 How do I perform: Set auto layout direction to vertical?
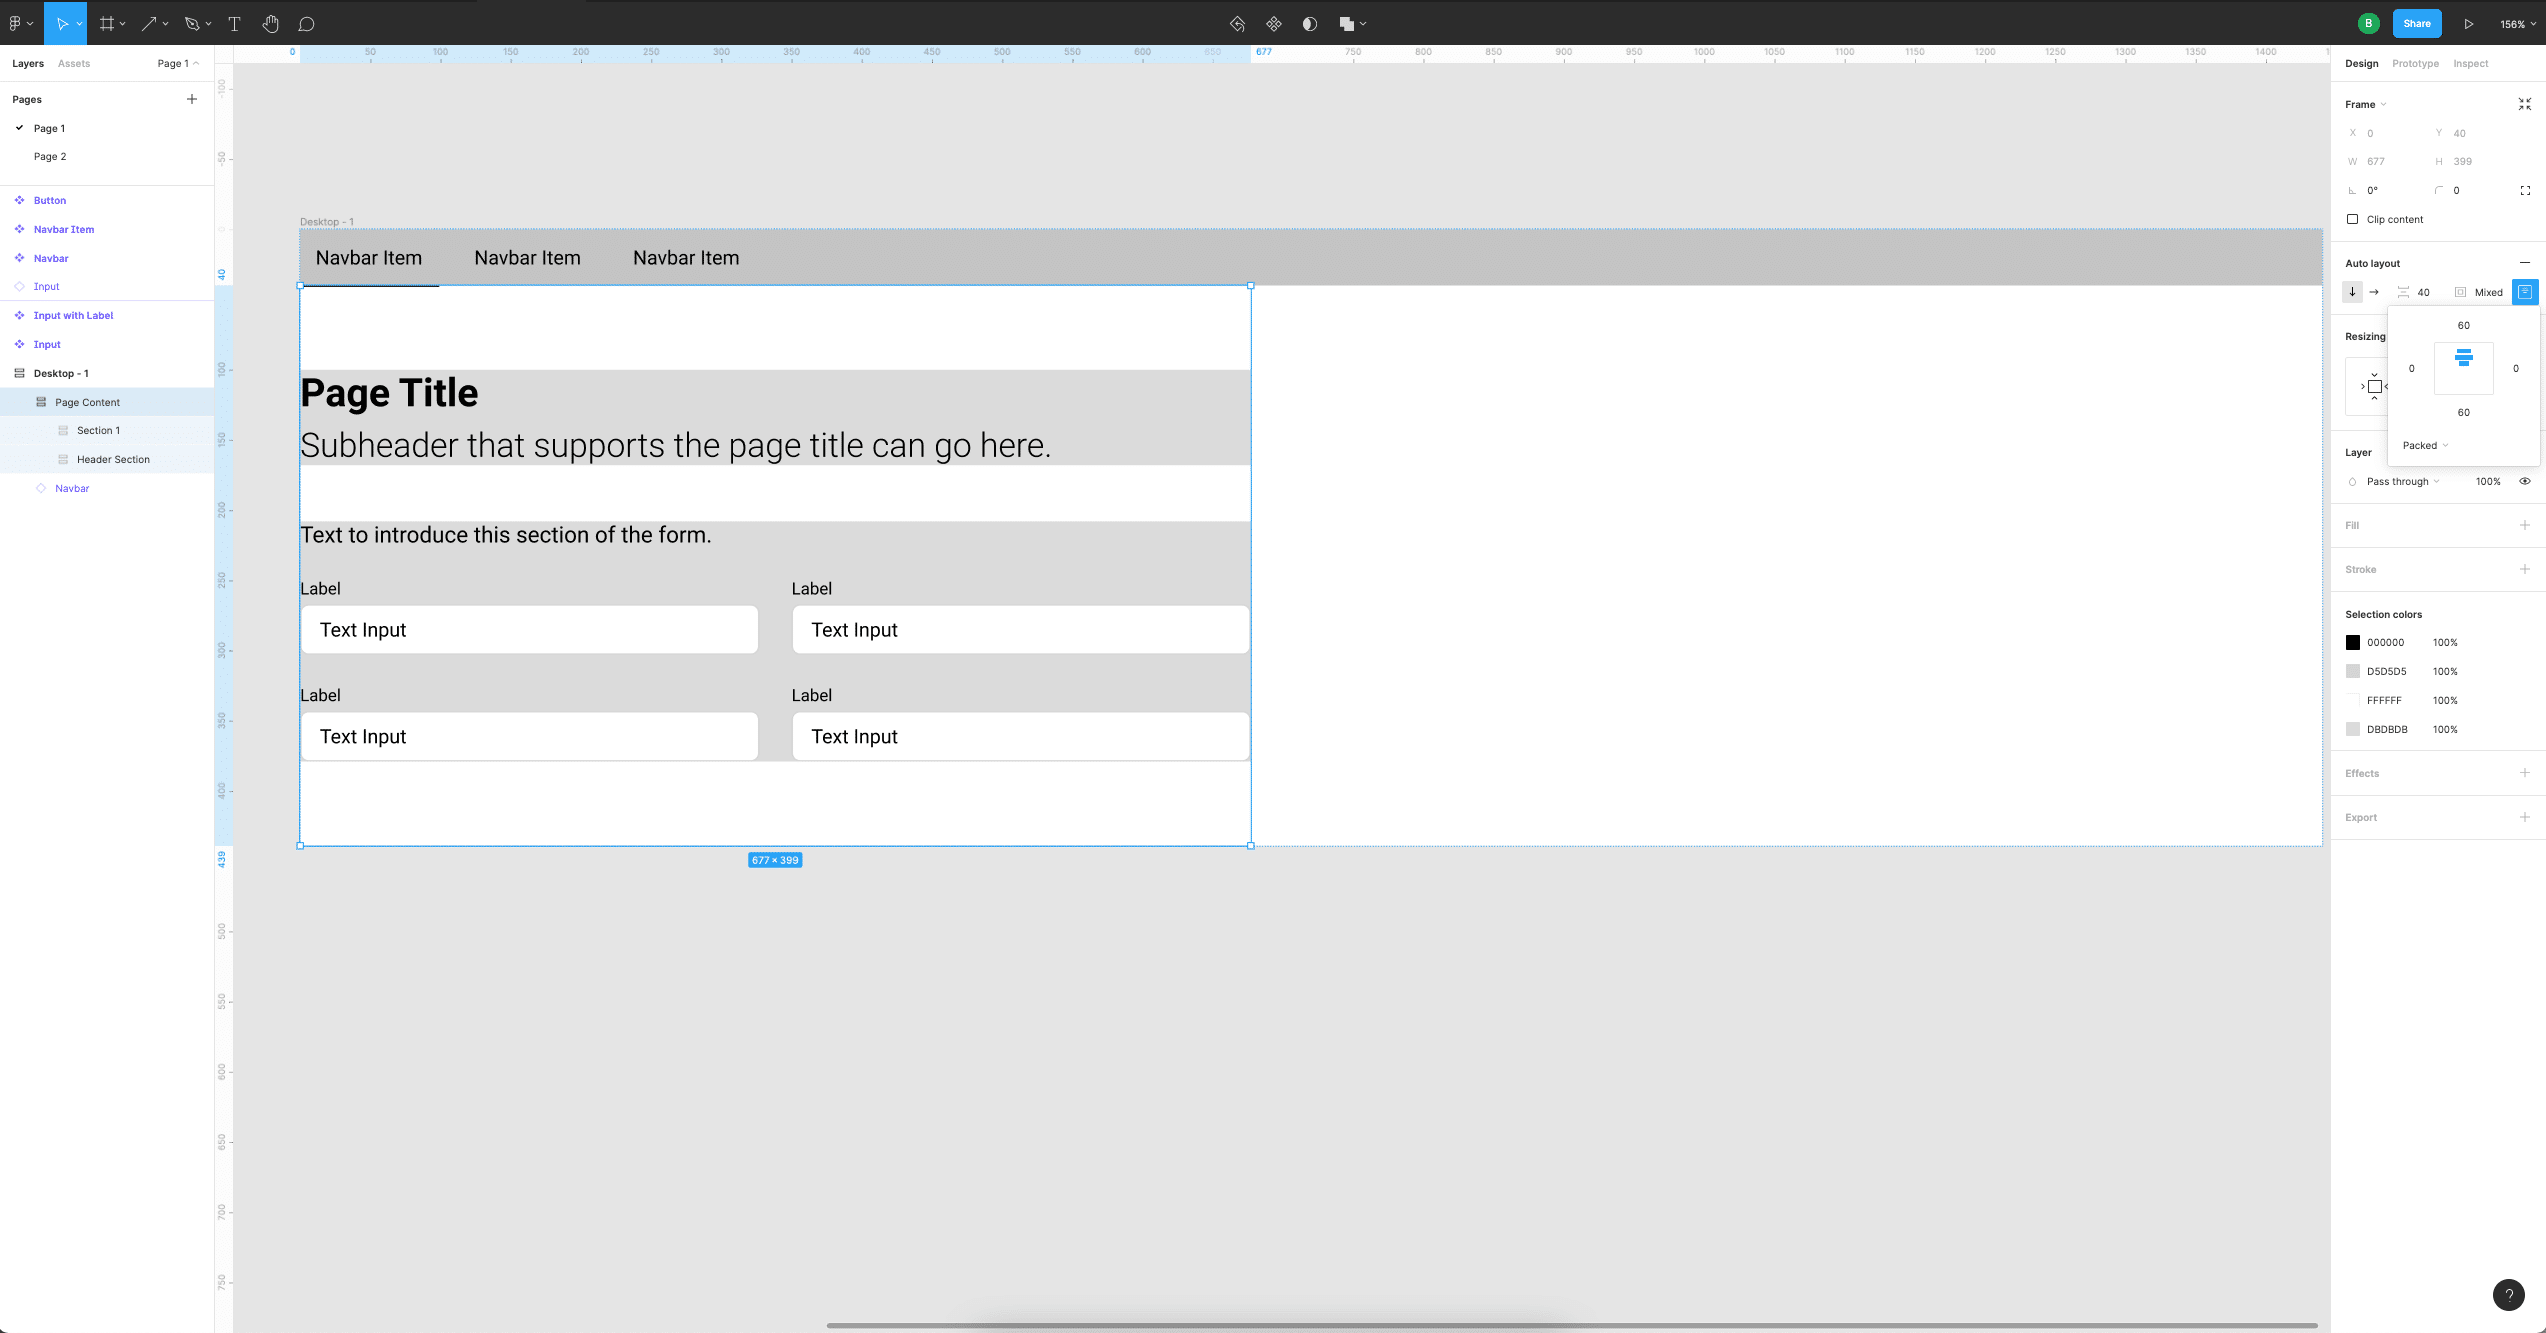pos(2353,292)
